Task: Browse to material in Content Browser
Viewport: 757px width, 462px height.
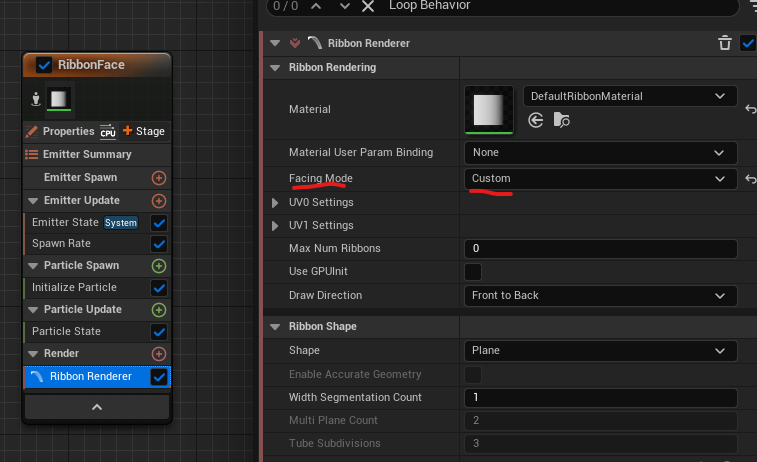Action: [561, 120]
